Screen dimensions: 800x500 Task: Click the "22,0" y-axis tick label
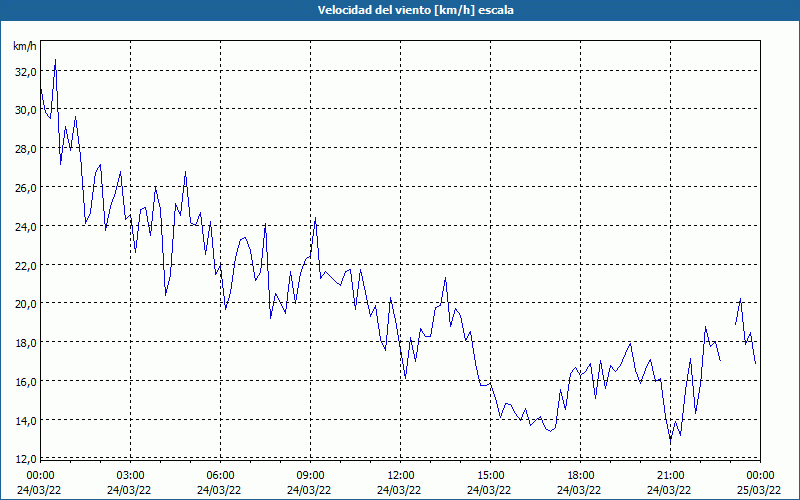tap(26, 265)
